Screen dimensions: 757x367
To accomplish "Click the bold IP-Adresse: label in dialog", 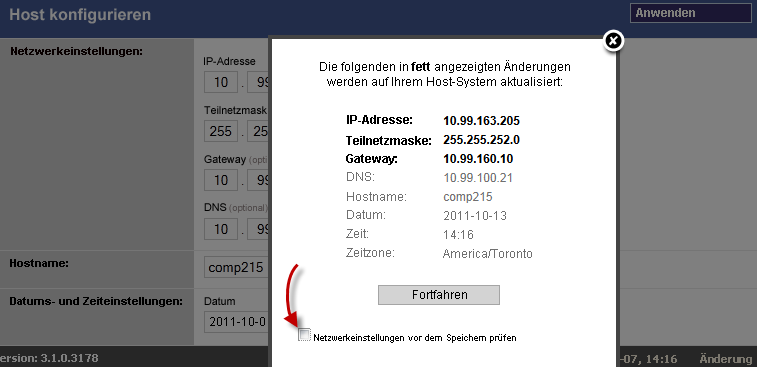I will click(379, 119).
